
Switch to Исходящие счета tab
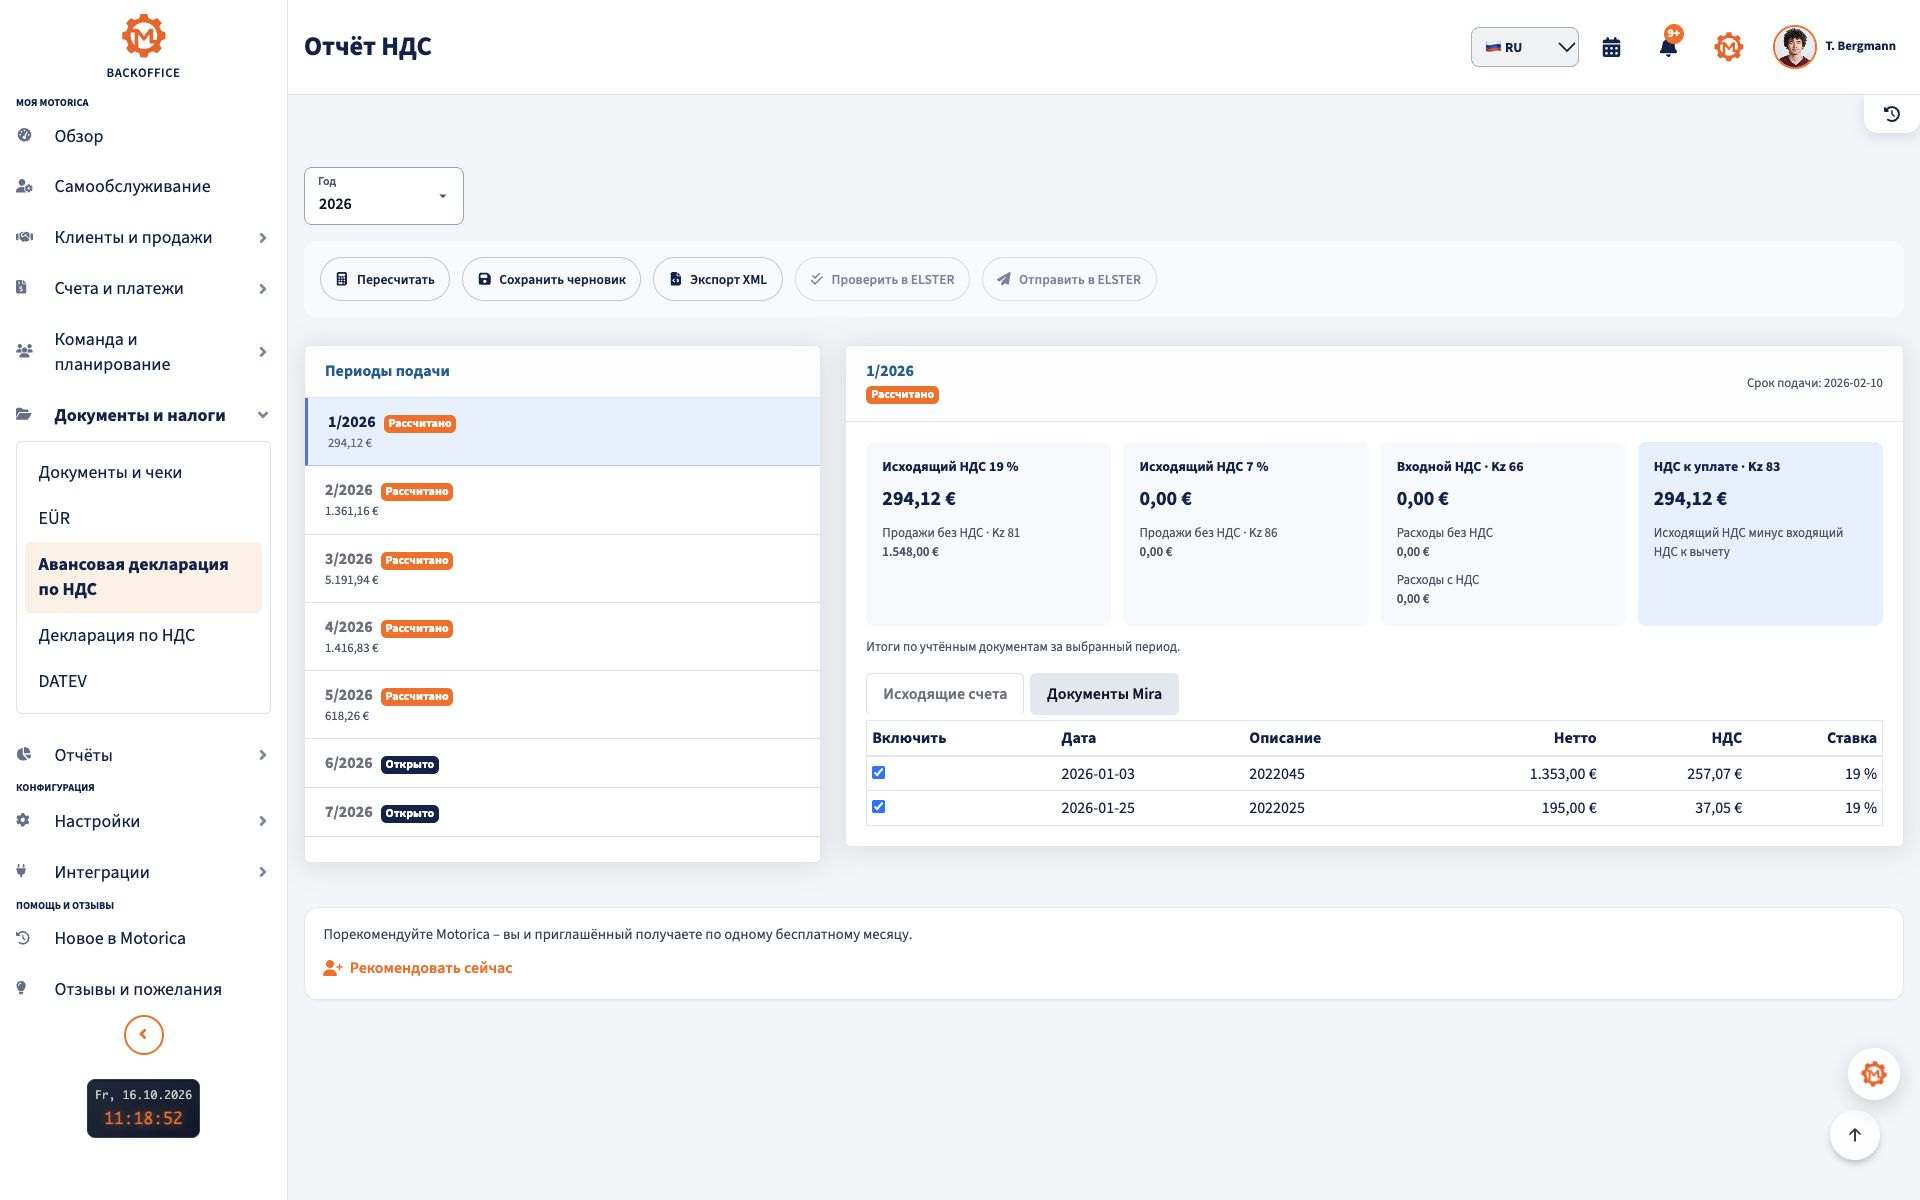tap(944, 694)
